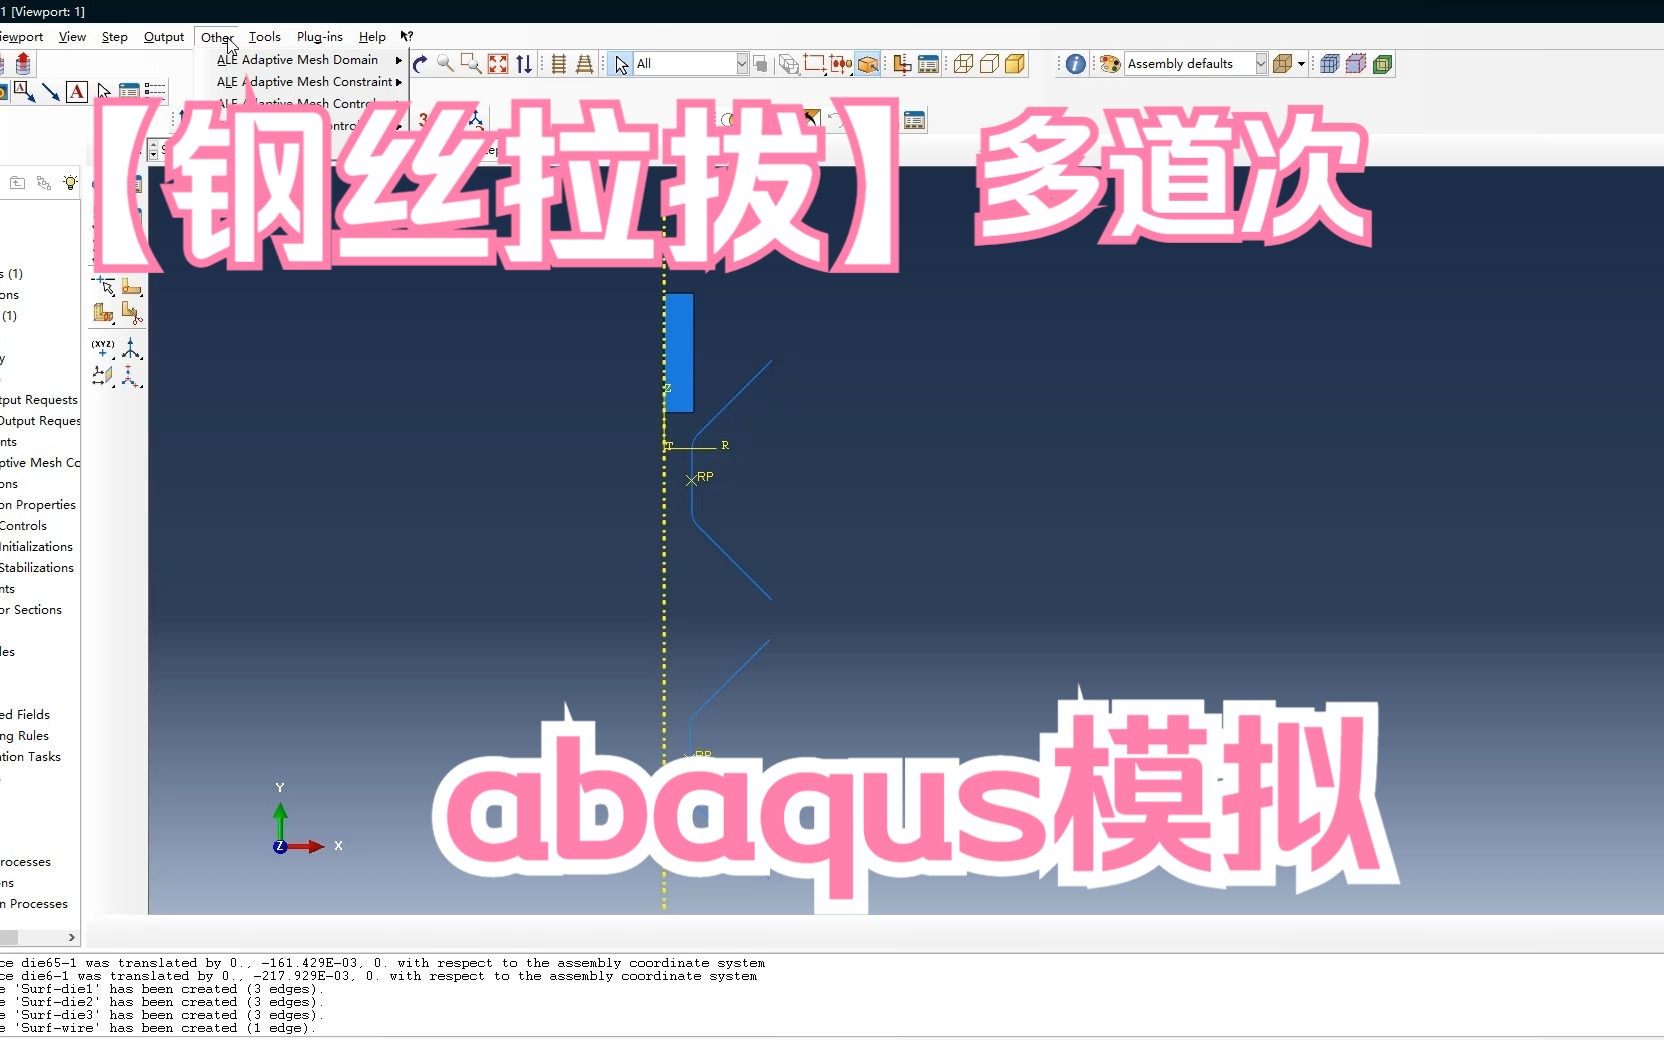Select Initializations in model tree
Viewport: 1664px width, 1040px height.
pos(37,547)
